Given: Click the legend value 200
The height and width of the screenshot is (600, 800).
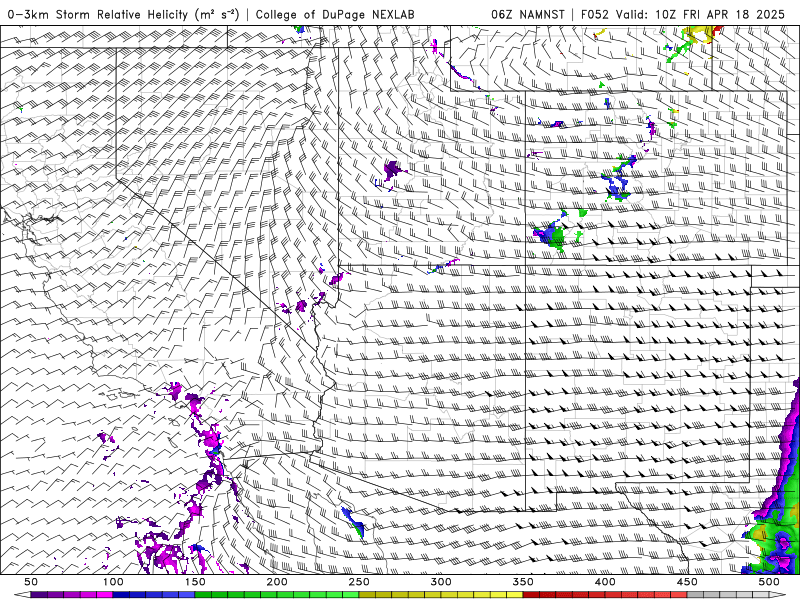Looking at the screenshot, I should (277, 582).
